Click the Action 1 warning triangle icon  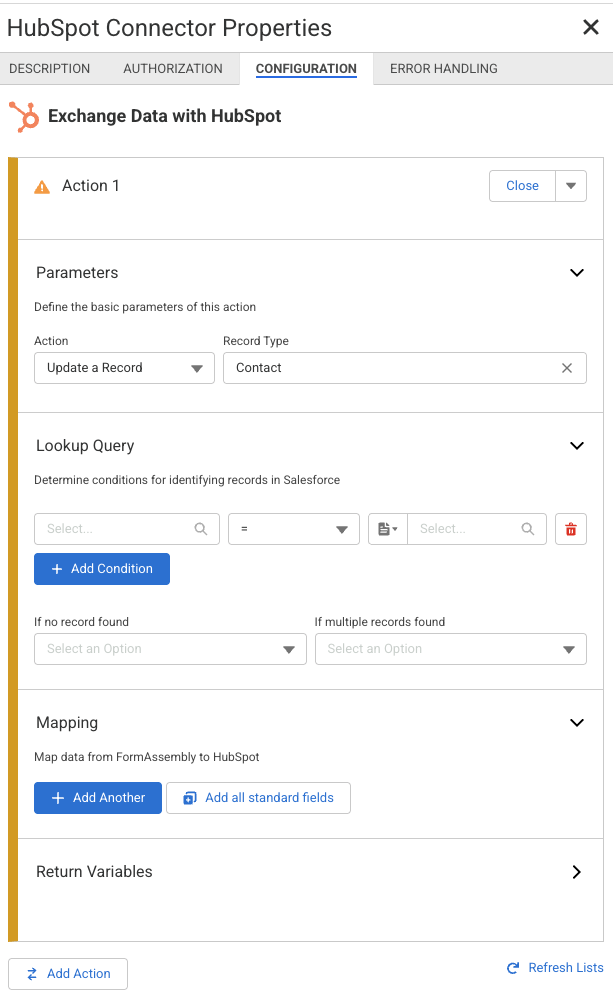pyautogui.click(x=42, y=187)
